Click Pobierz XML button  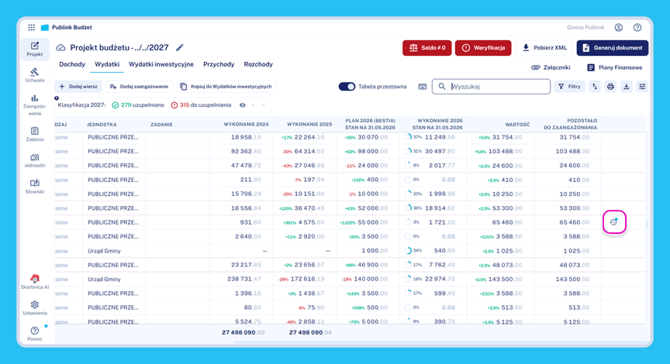(x=544, y=48)
